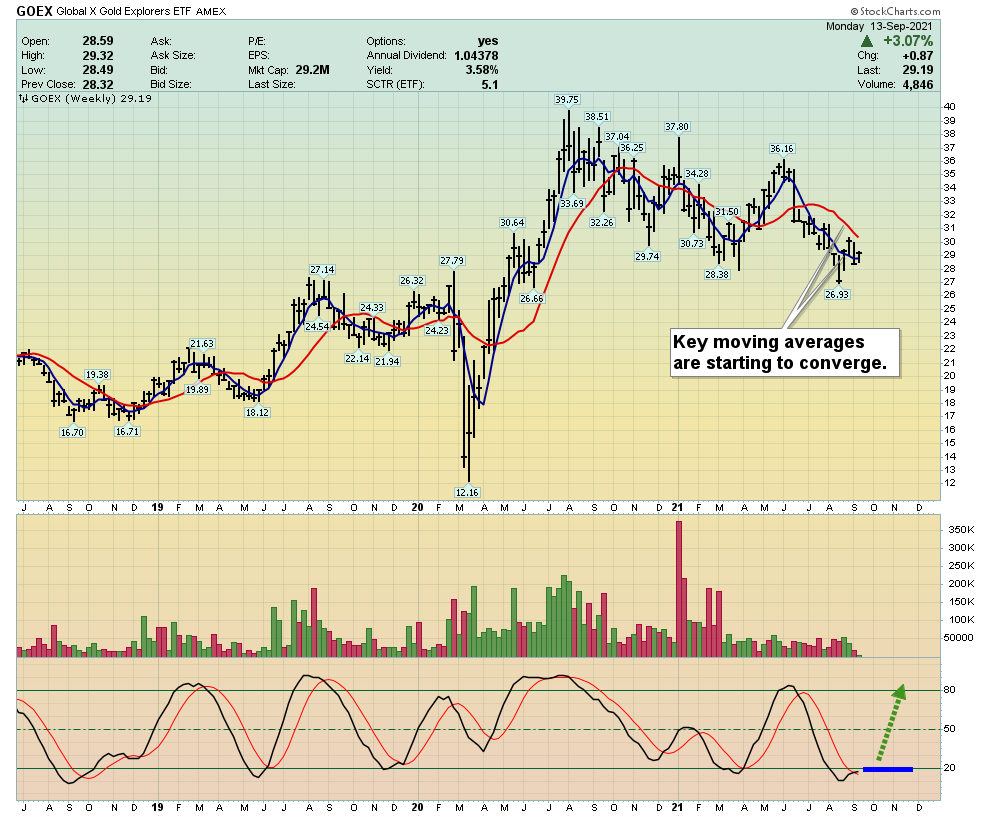Click the date 'Monday 13-Sep-2021'
This screenshot has width=990, height=817.
coord(879,26)
